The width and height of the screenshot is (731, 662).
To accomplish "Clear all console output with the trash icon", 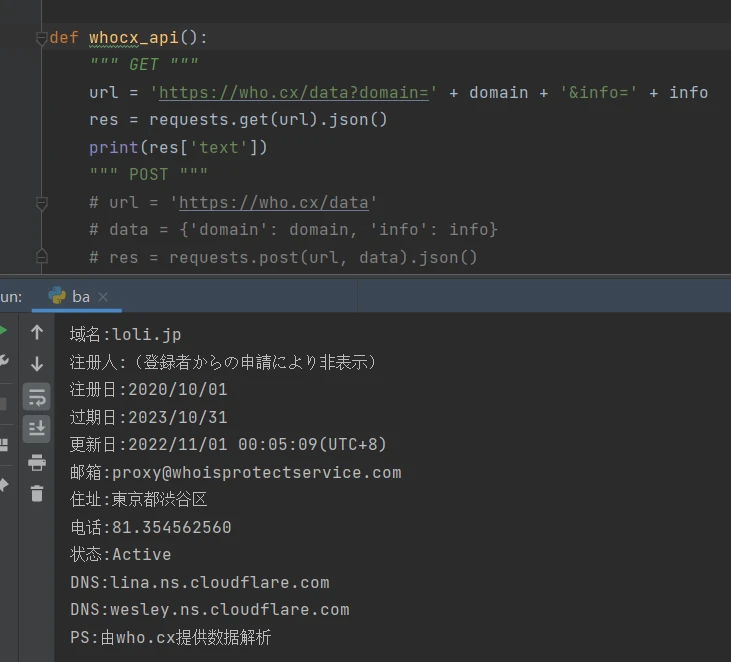I will pos(37,493).
